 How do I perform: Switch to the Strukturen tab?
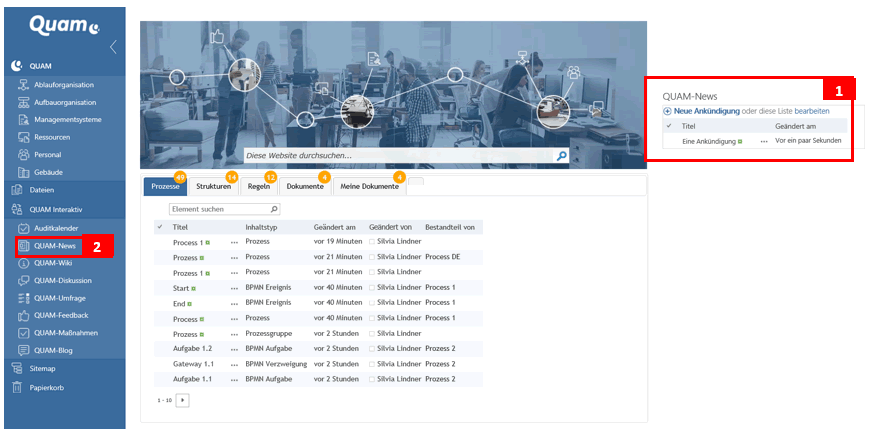(x=213, y=186)
